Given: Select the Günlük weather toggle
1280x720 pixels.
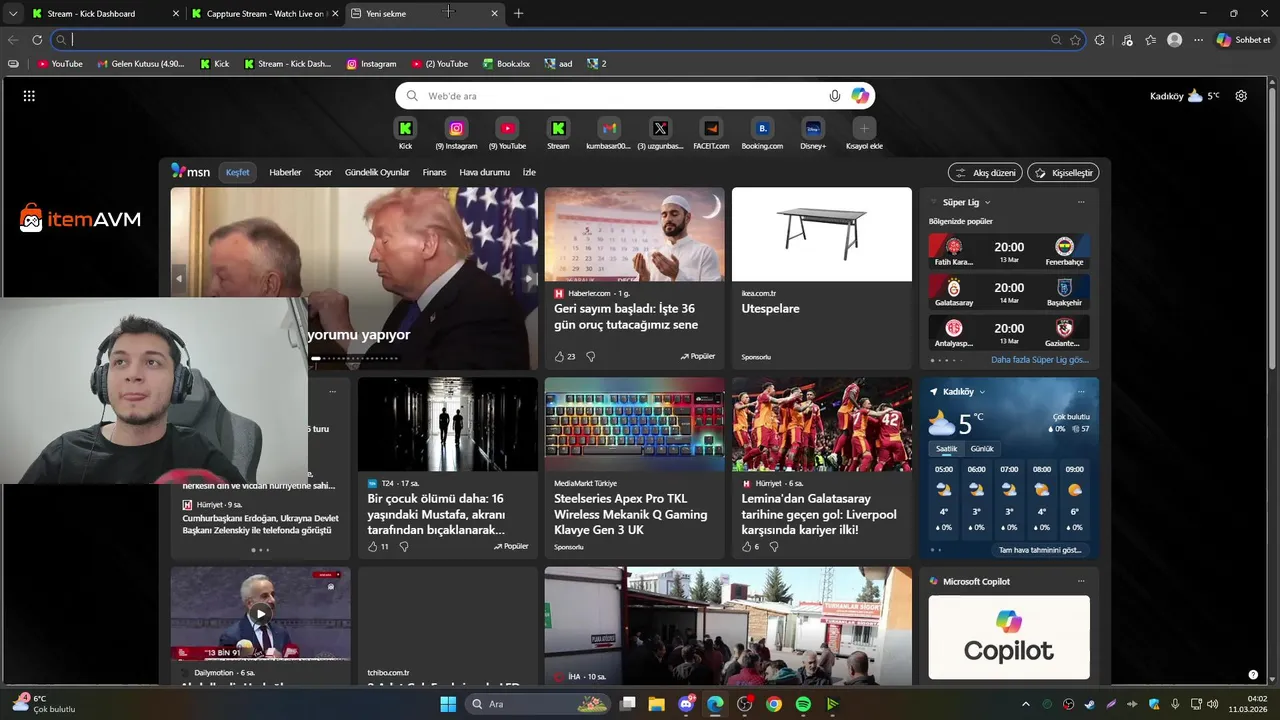Looking at the screenshot, I should [982, 449].
